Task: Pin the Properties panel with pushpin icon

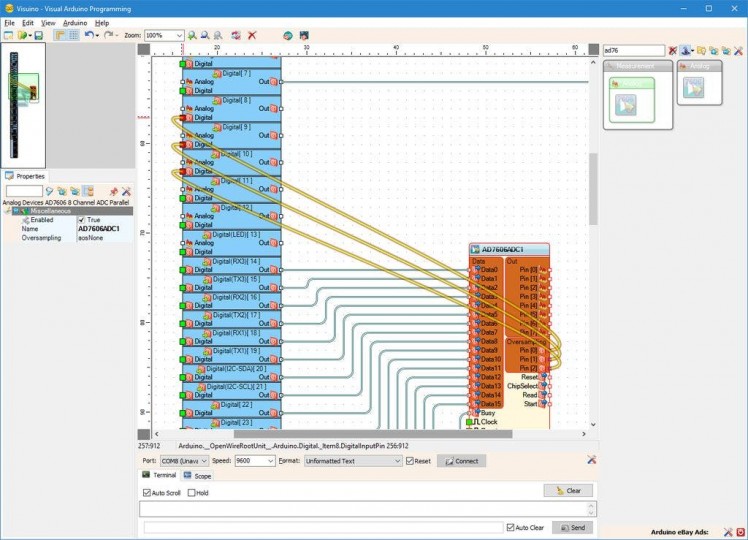Action: pyautogui.click(x=113, y=190)
